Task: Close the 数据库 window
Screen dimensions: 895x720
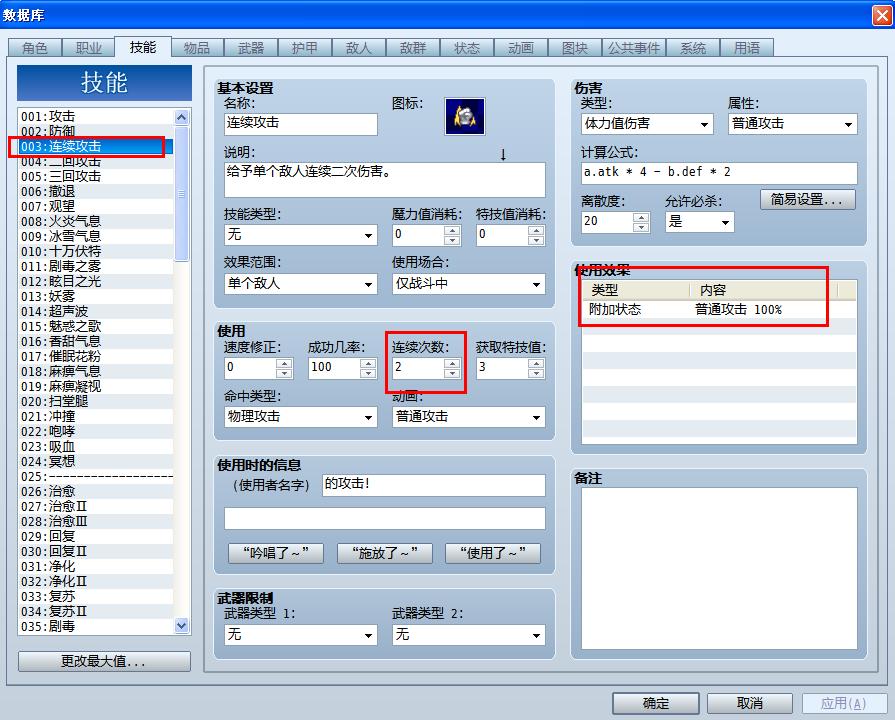Action: (x=882, y=15)
